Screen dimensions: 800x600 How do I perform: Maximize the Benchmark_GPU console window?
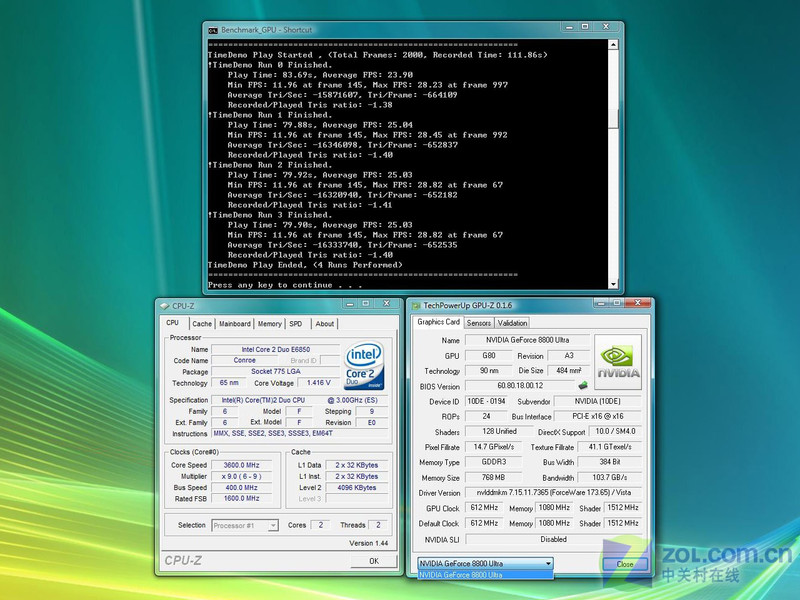point(585,27)
